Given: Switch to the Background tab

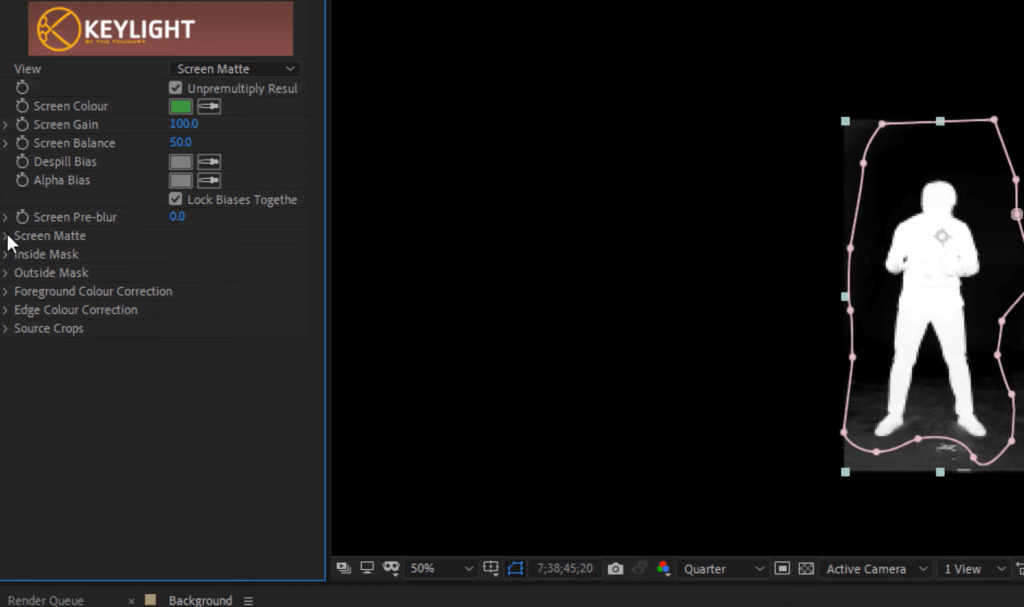Looking at the screenshot, I should pos(199,600).
